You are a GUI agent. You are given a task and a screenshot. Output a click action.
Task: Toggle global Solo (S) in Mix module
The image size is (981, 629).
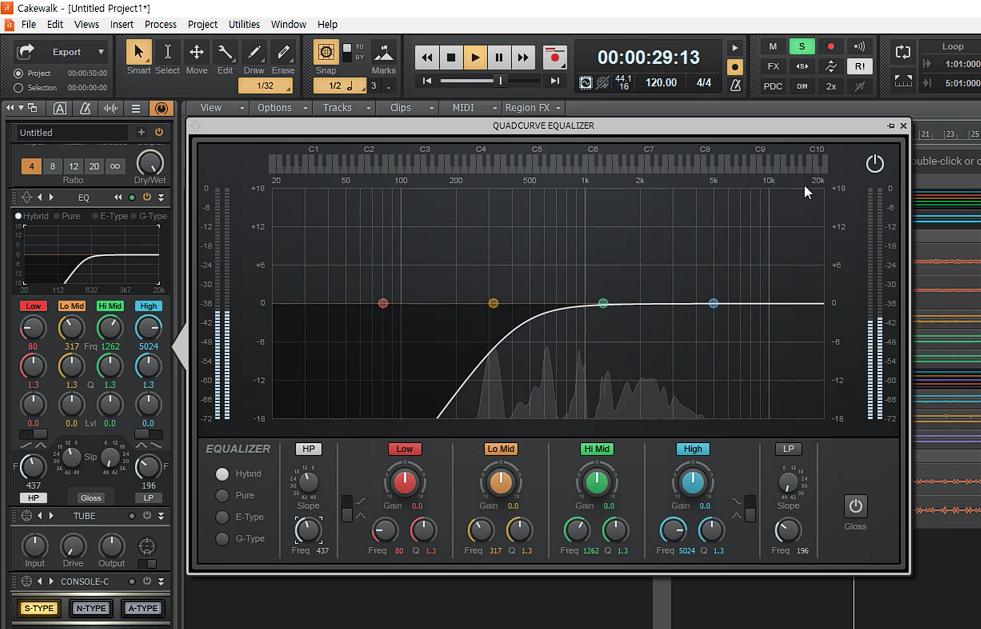pyautogui.click(x=801, y=47)
